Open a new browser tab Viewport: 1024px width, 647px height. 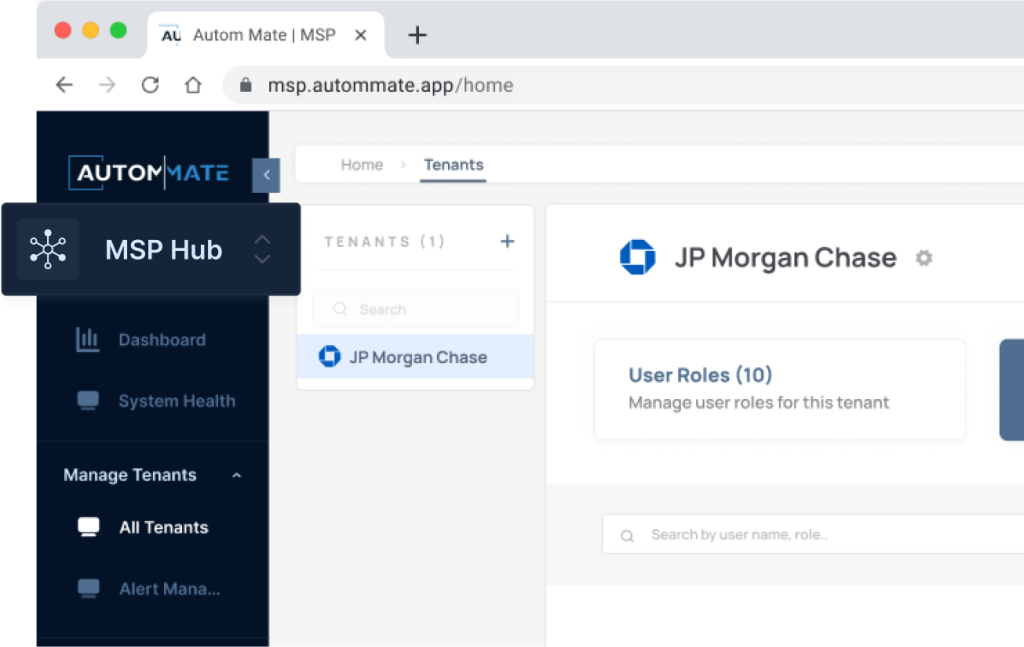(417, 35)
